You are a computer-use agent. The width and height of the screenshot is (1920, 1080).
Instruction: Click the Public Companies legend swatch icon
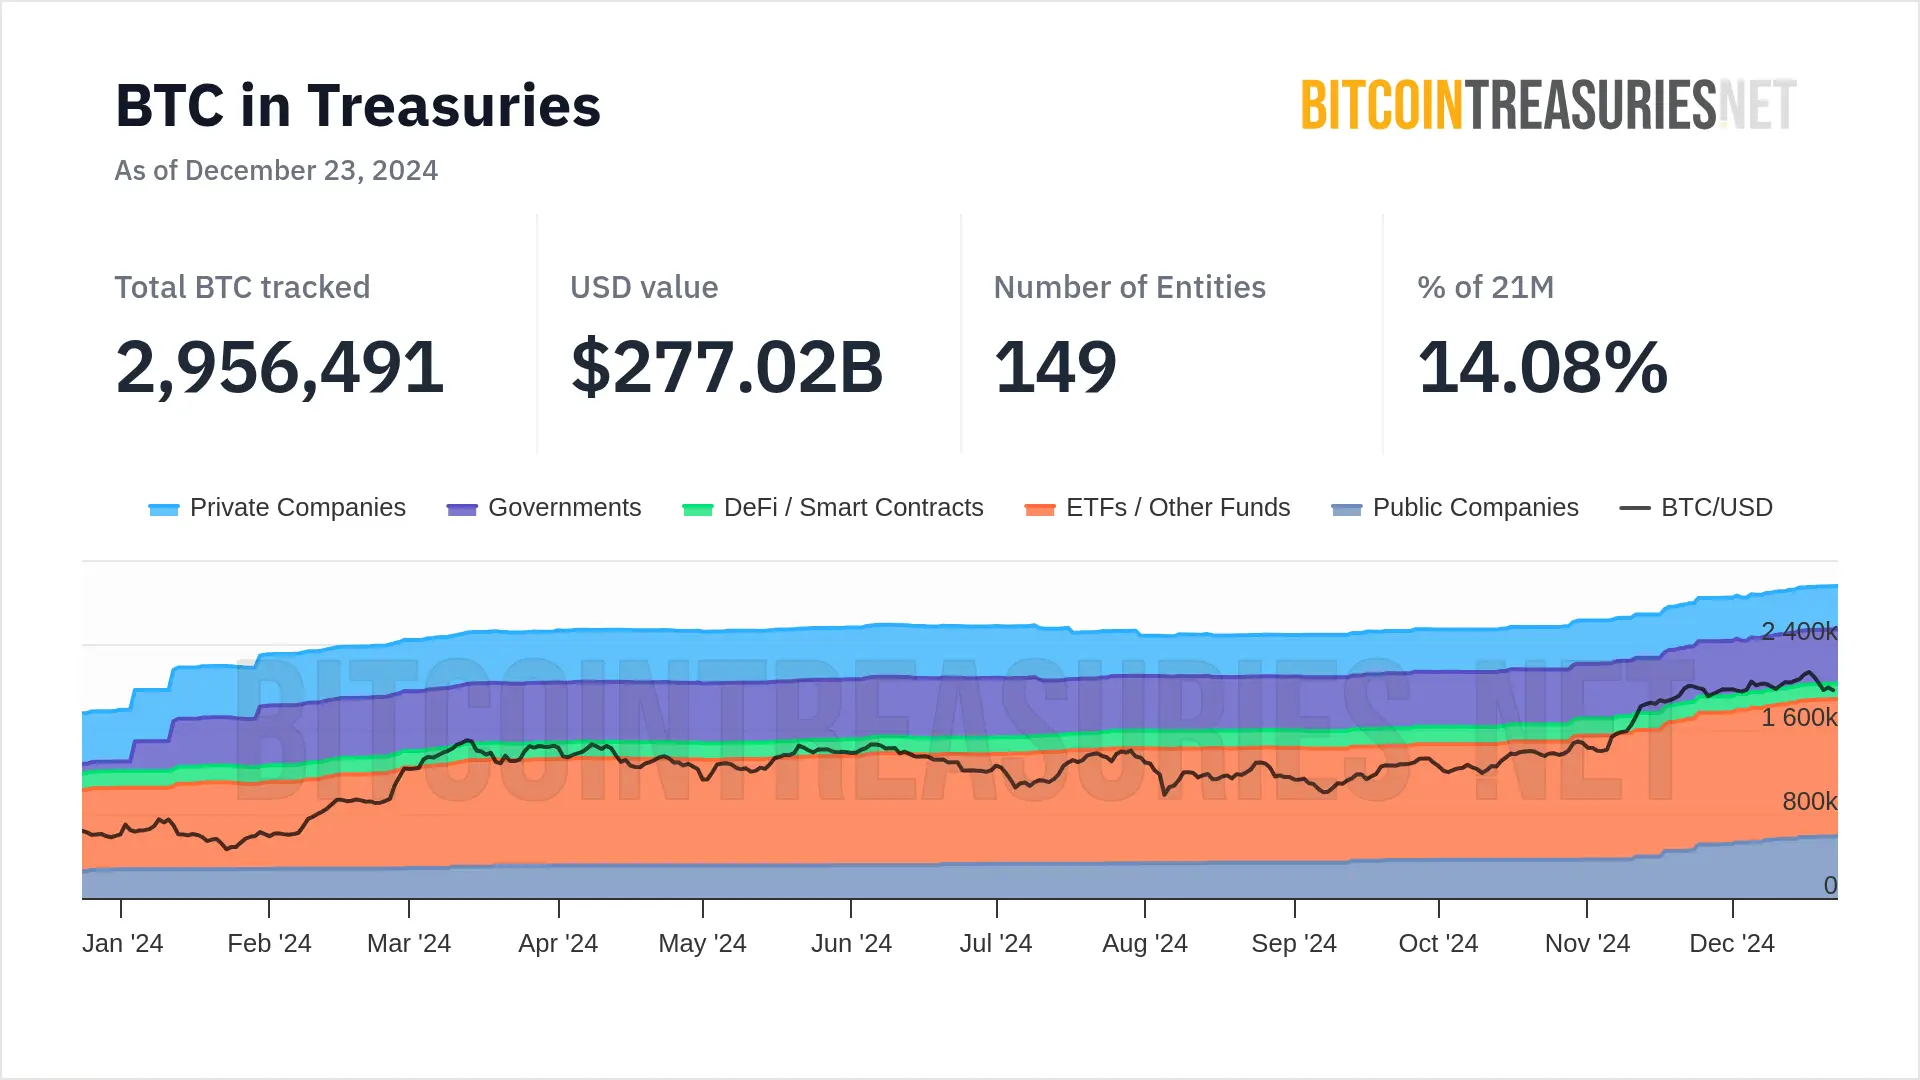click(x=1347, y=509)
